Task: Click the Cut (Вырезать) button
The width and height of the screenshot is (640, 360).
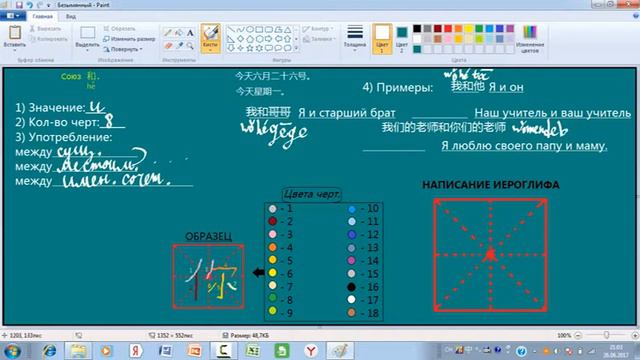Action: (x=45, y=29)
